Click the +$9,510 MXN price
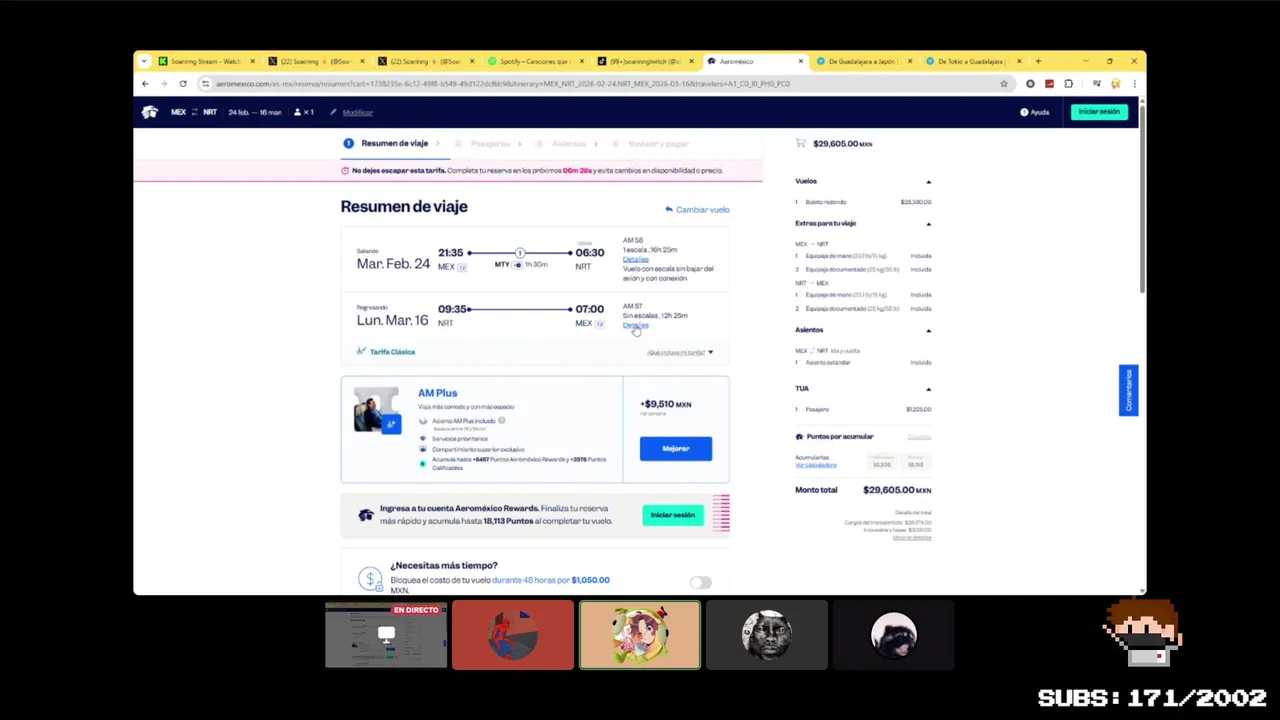The image size is (1280, 720). coord(665,404)
